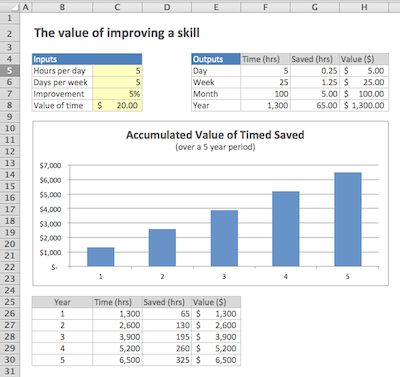
Task: Click the outputs 'Time (hrs)' header
Action: click(x=265, y=59)
